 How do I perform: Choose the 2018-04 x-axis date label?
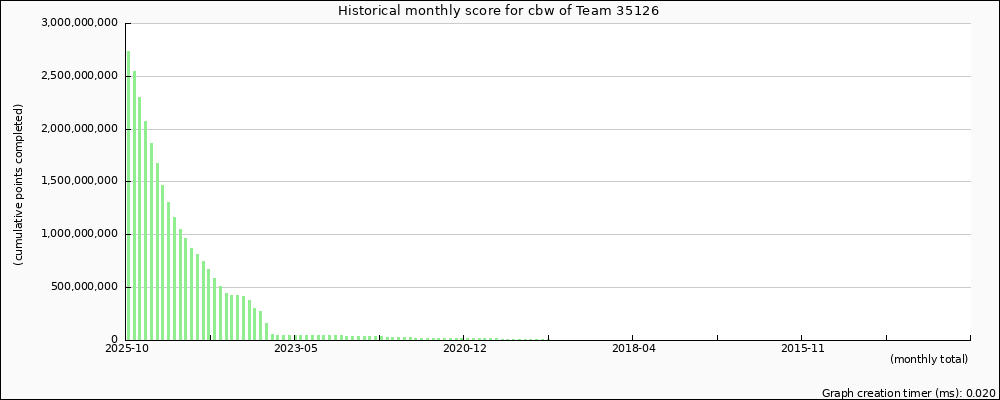point(633,349)
